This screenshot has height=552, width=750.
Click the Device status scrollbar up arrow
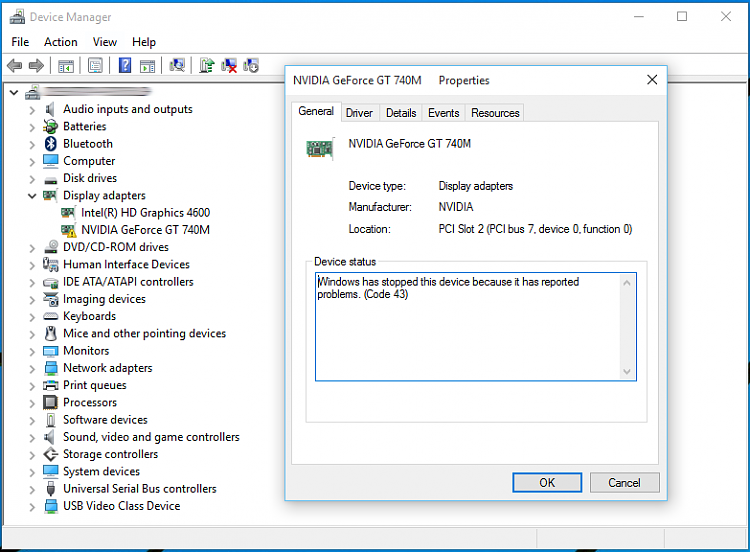[x=627, y=283]
